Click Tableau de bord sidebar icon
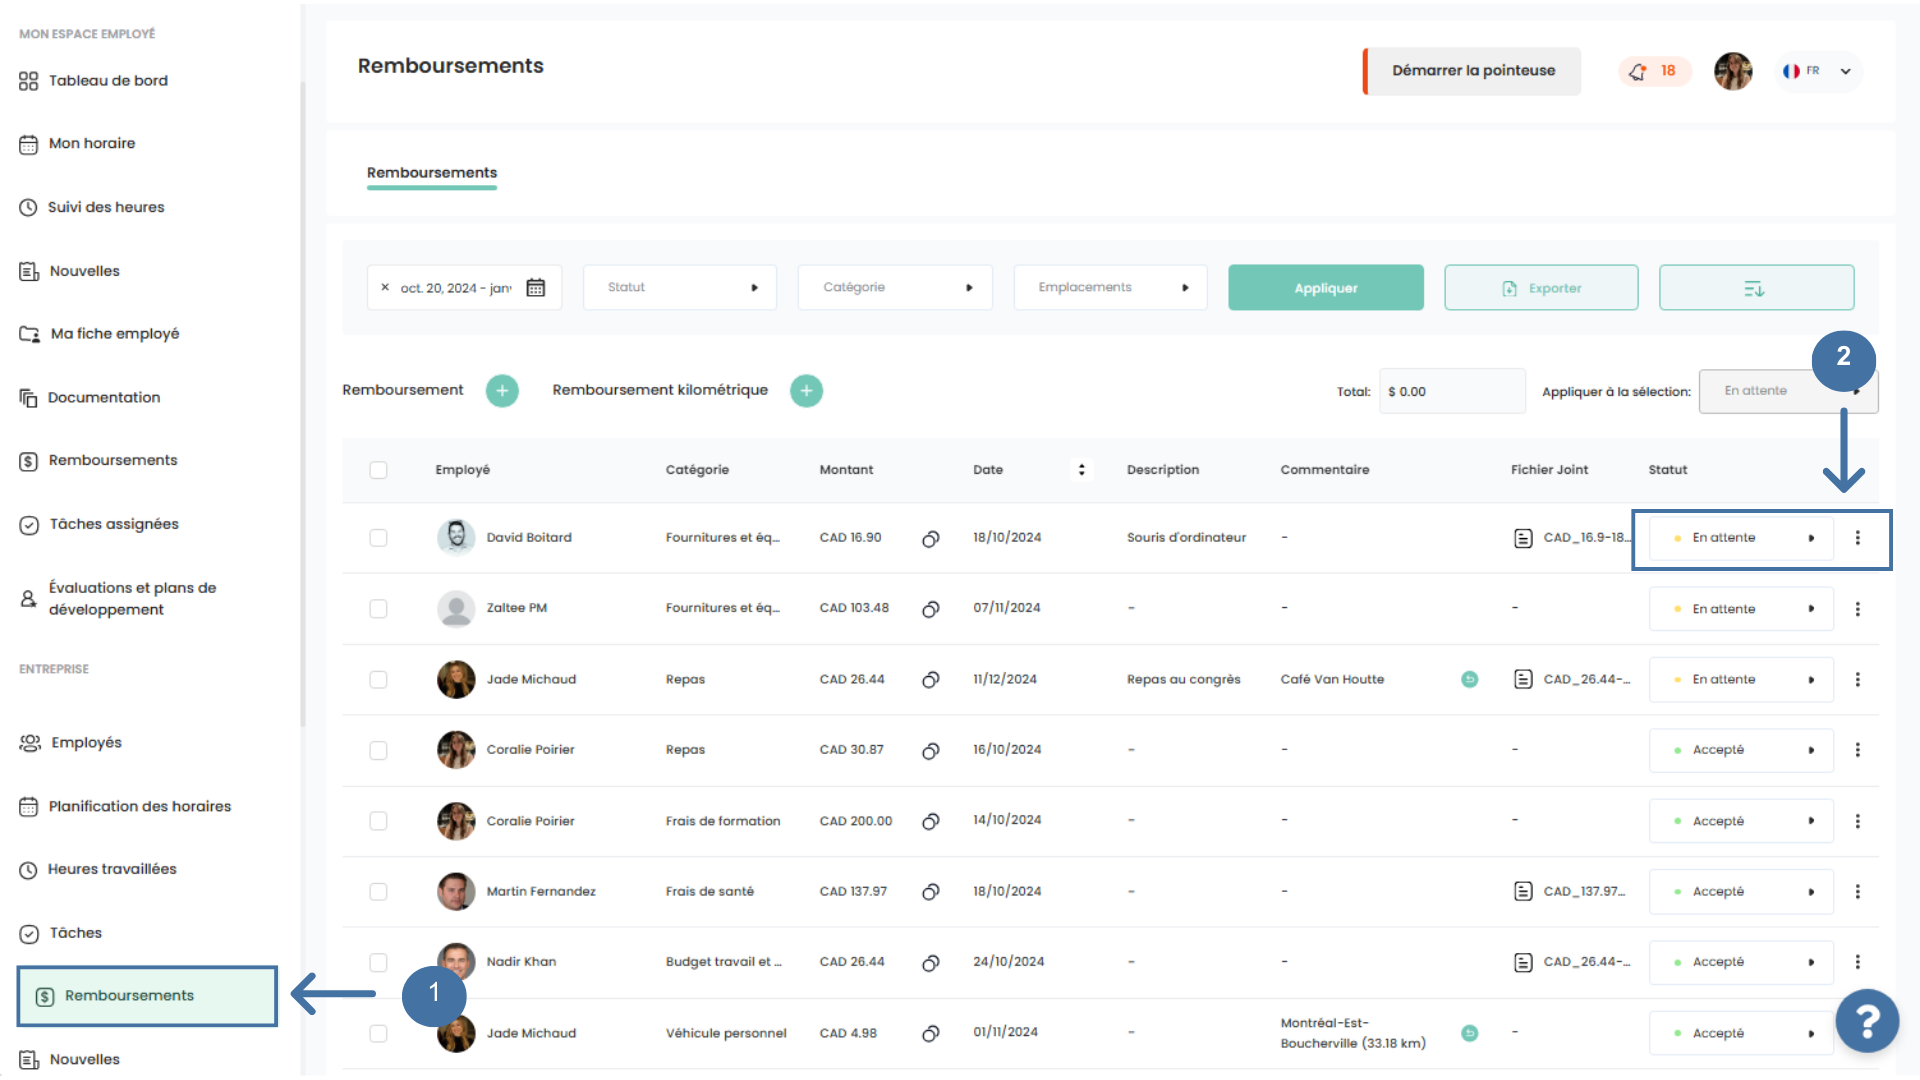1920x1080 pixels. (28, 81)
